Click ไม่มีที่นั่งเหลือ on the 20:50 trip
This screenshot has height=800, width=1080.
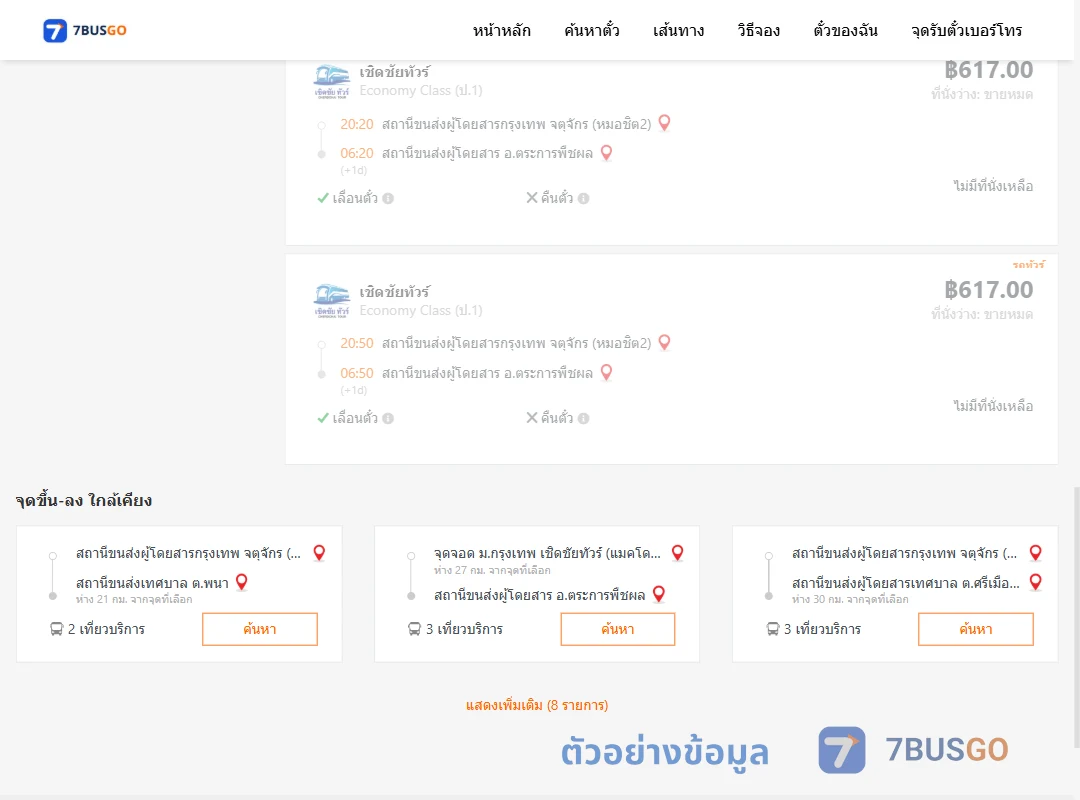pos(993,406)
